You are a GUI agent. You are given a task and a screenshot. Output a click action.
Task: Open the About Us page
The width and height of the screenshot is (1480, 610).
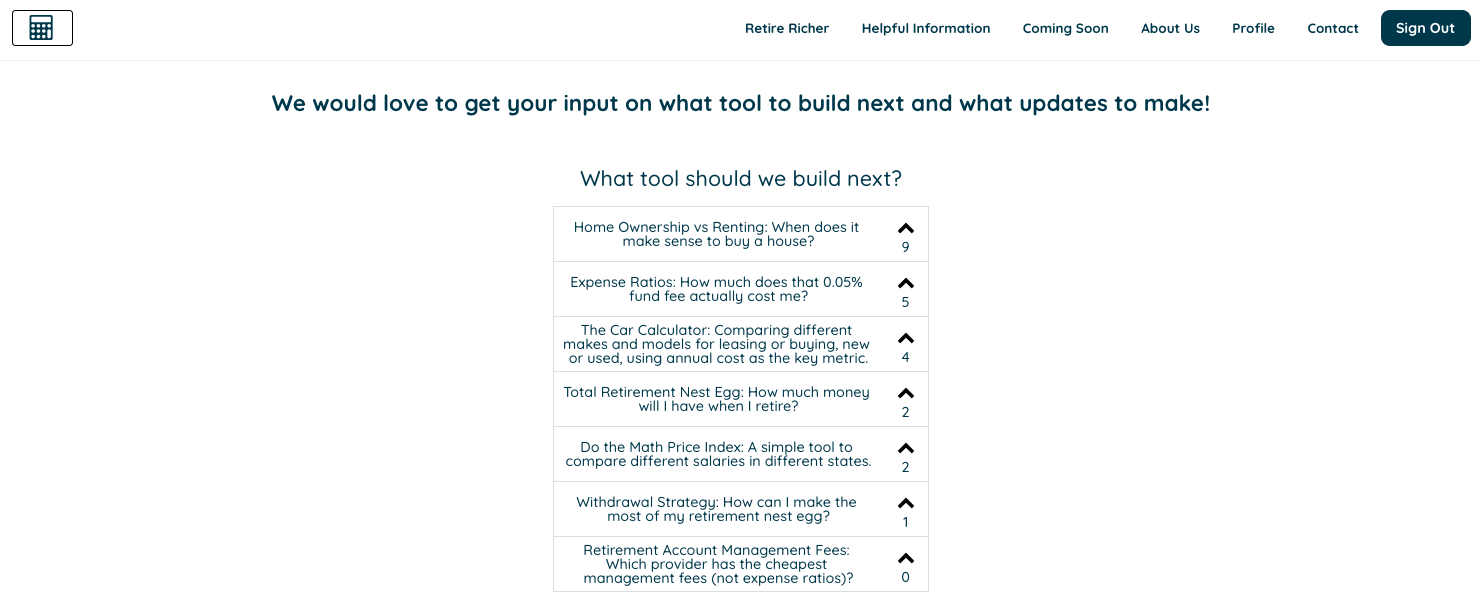[1170, 28]
